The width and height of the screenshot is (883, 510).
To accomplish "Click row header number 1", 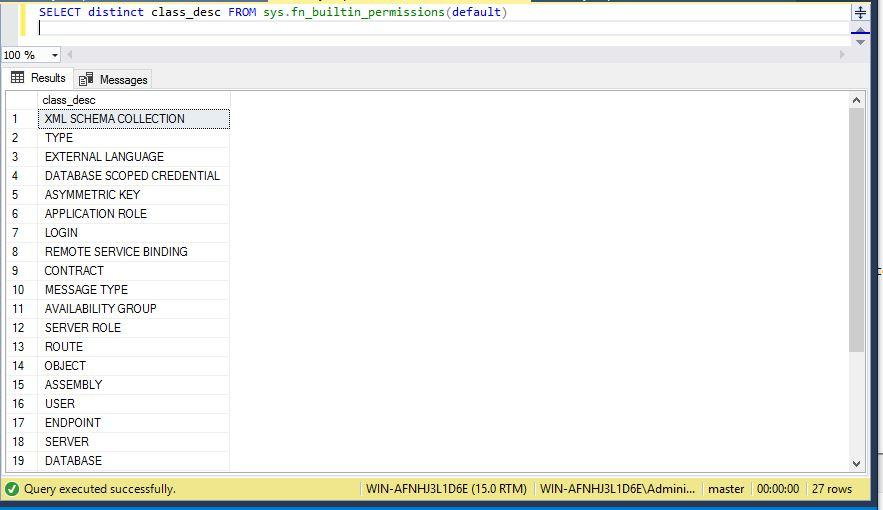I will 21,119.
